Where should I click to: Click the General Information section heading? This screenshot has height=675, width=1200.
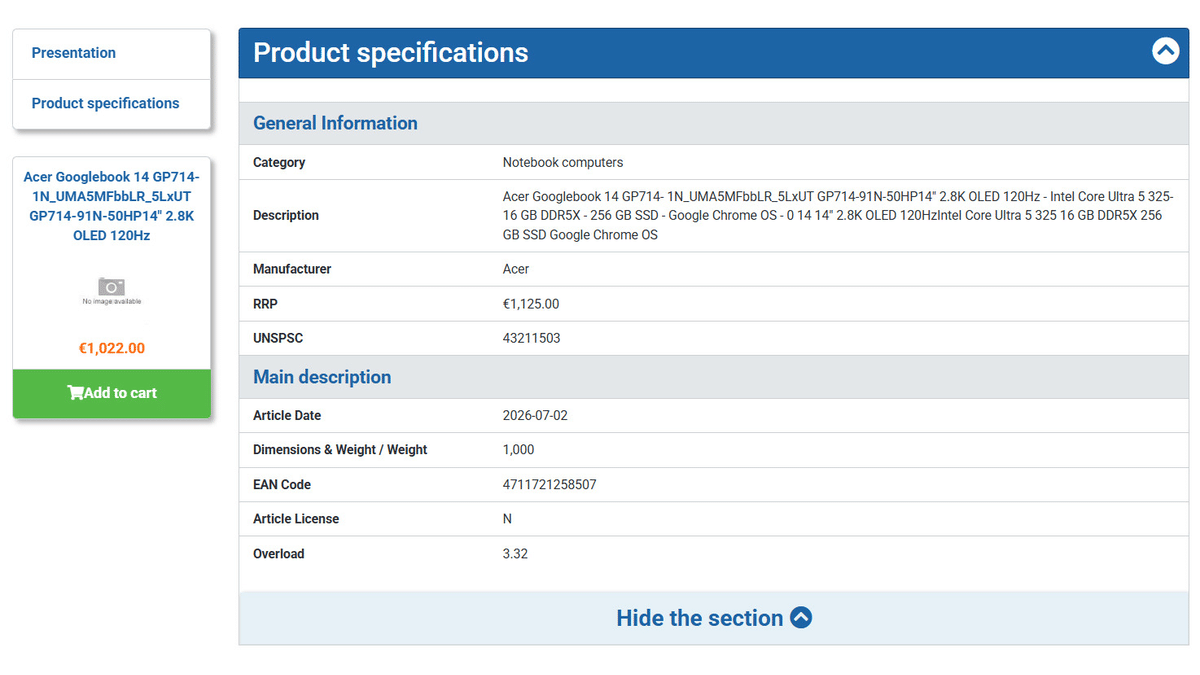(x=335, y=123)
